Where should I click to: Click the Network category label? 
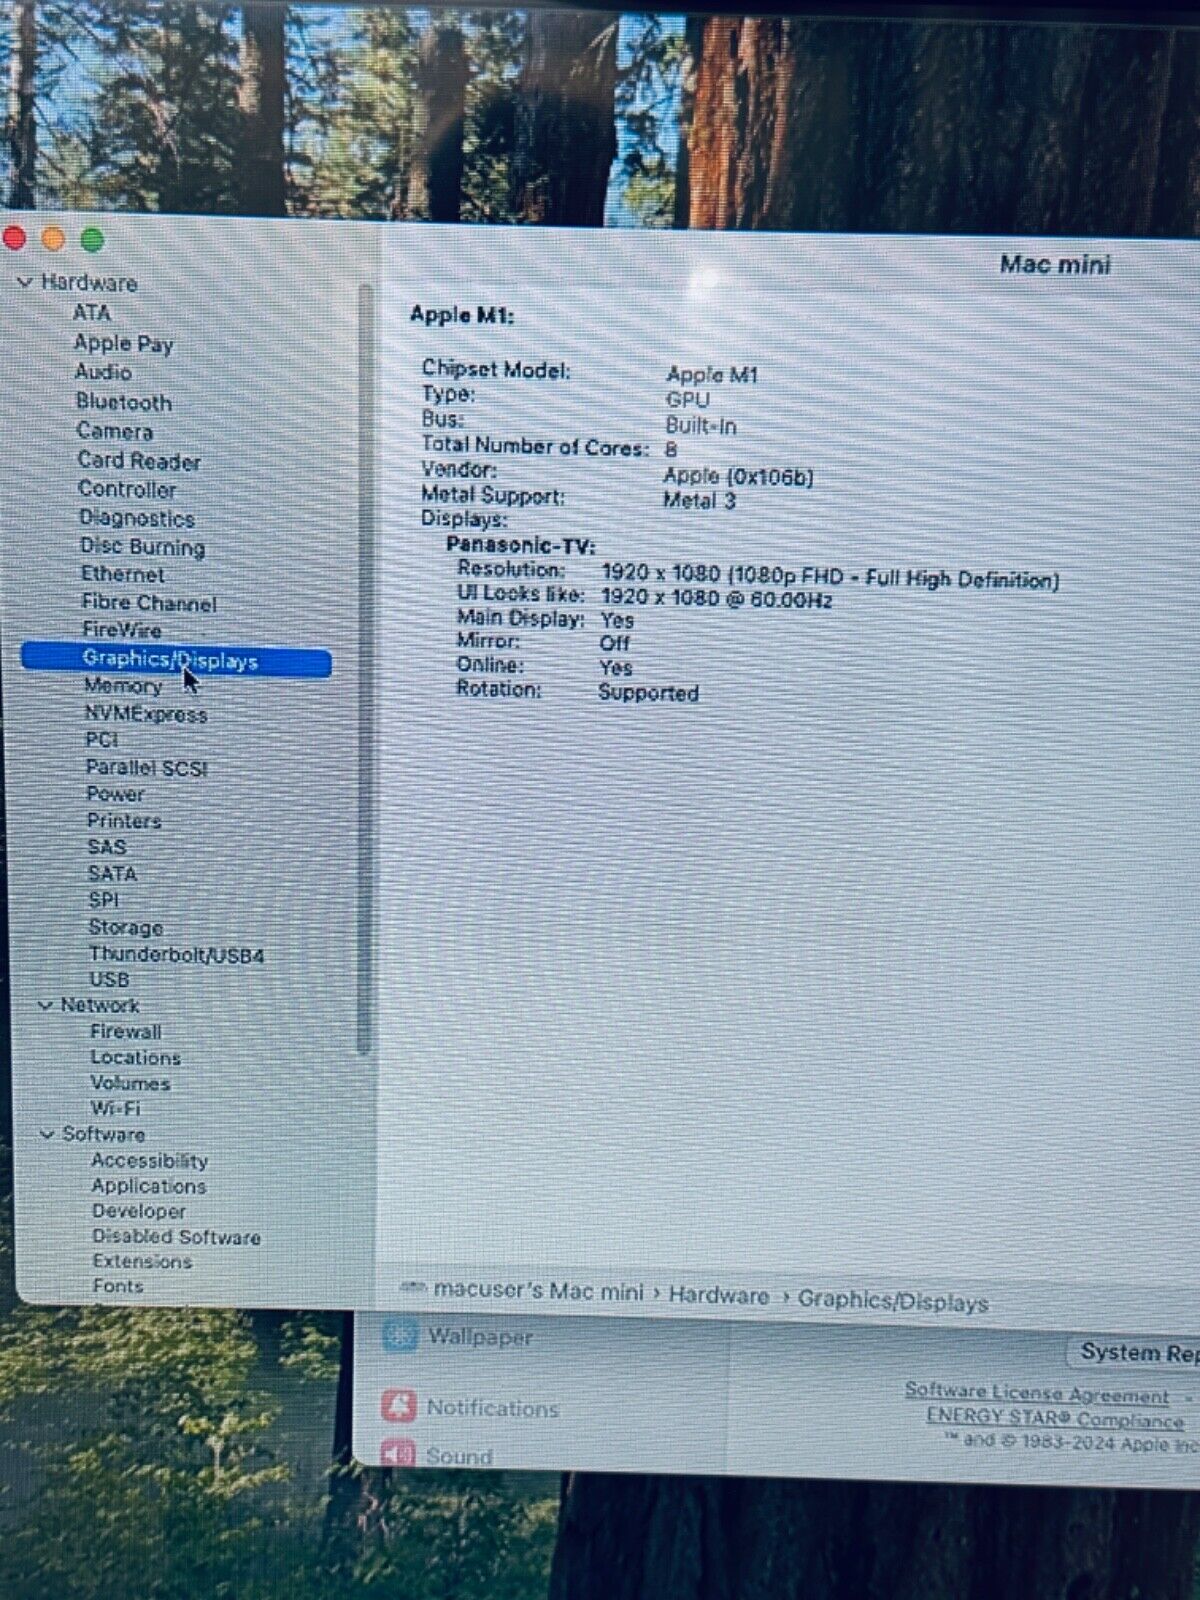tap(100, 1005)
